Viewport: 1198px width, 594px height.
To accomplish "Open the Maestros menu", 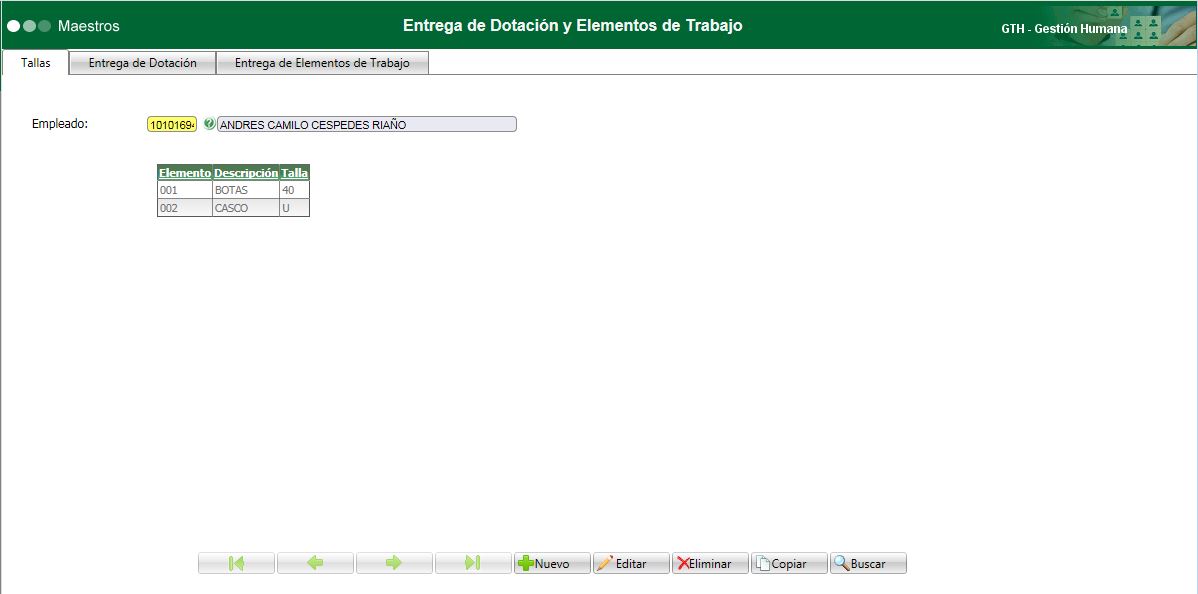I will point(89,26).
